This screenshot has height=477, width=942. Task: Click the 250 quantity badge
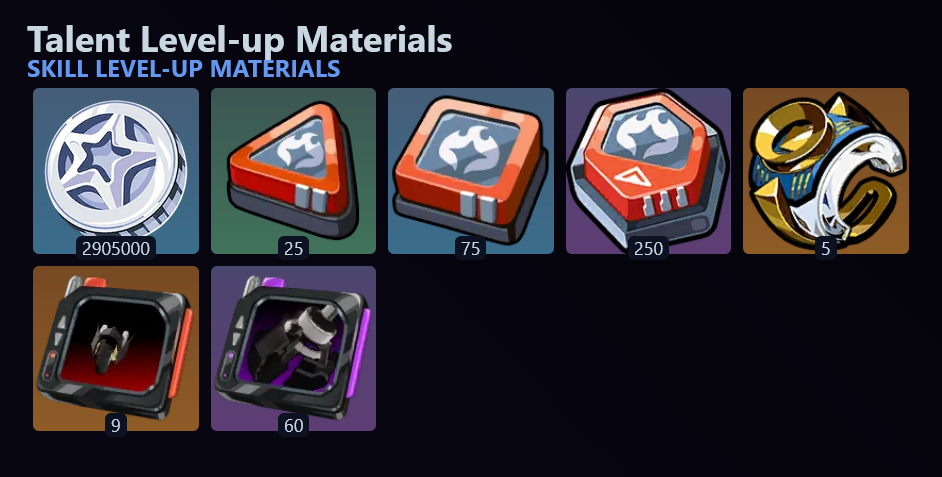coord(648,248)
